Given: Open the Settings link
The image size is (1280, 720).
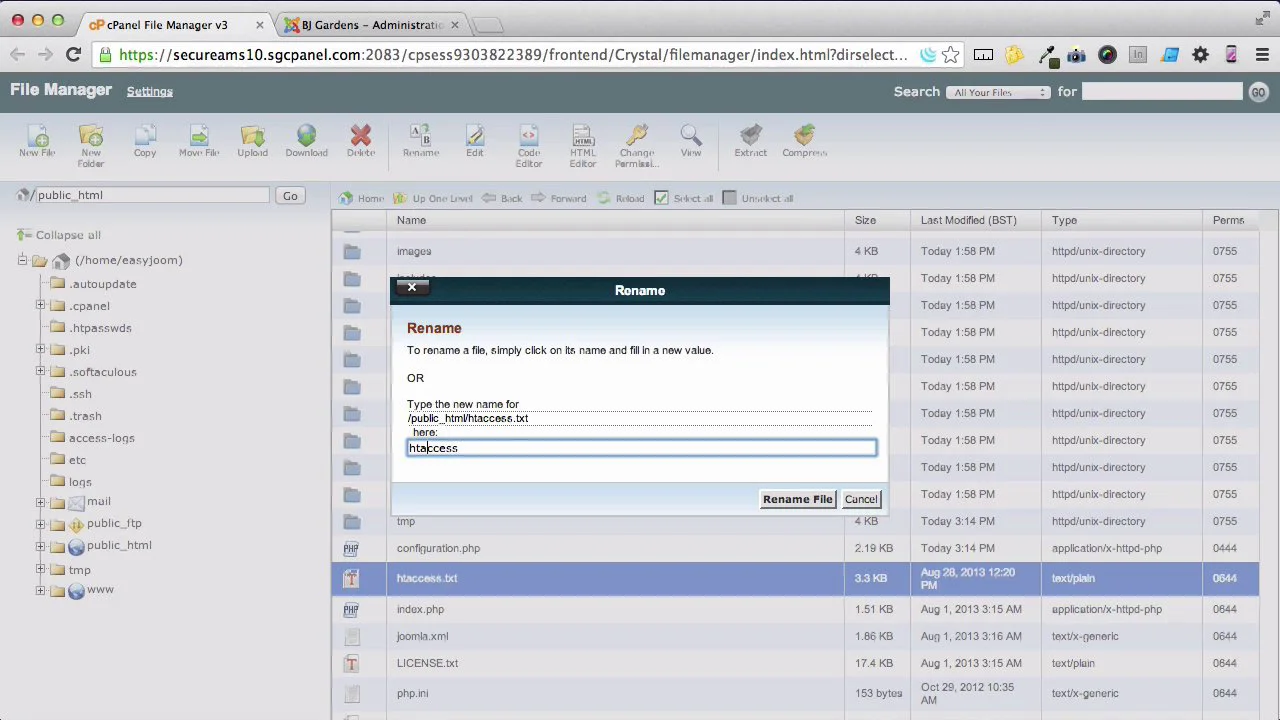Looking at the screenshot, I should pyautogui.click(x=150, y=91).
